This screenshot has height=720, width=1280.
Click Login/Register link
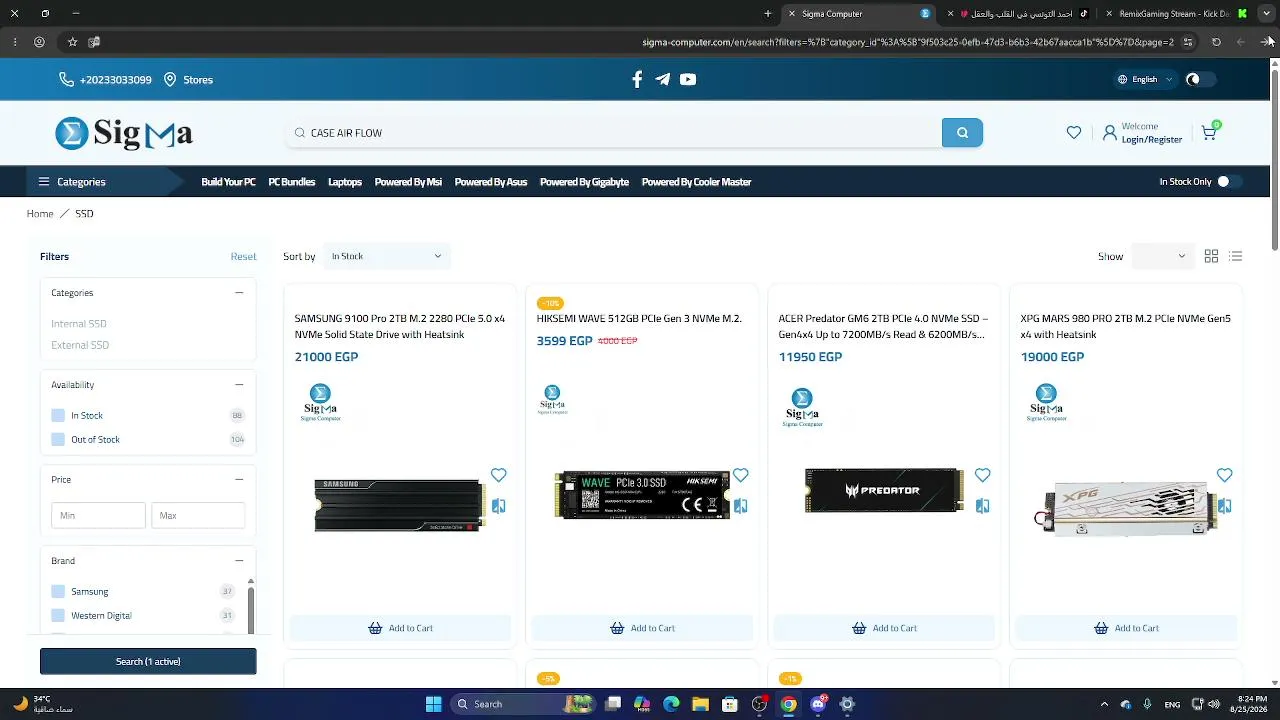tap(1152, 140)
